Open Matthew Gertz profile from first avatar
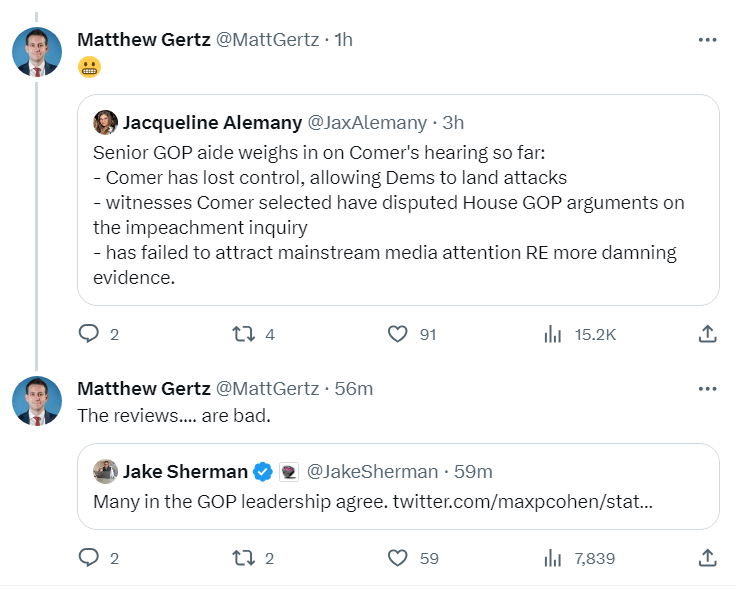 pyautogui.click(x=37, y=51)
